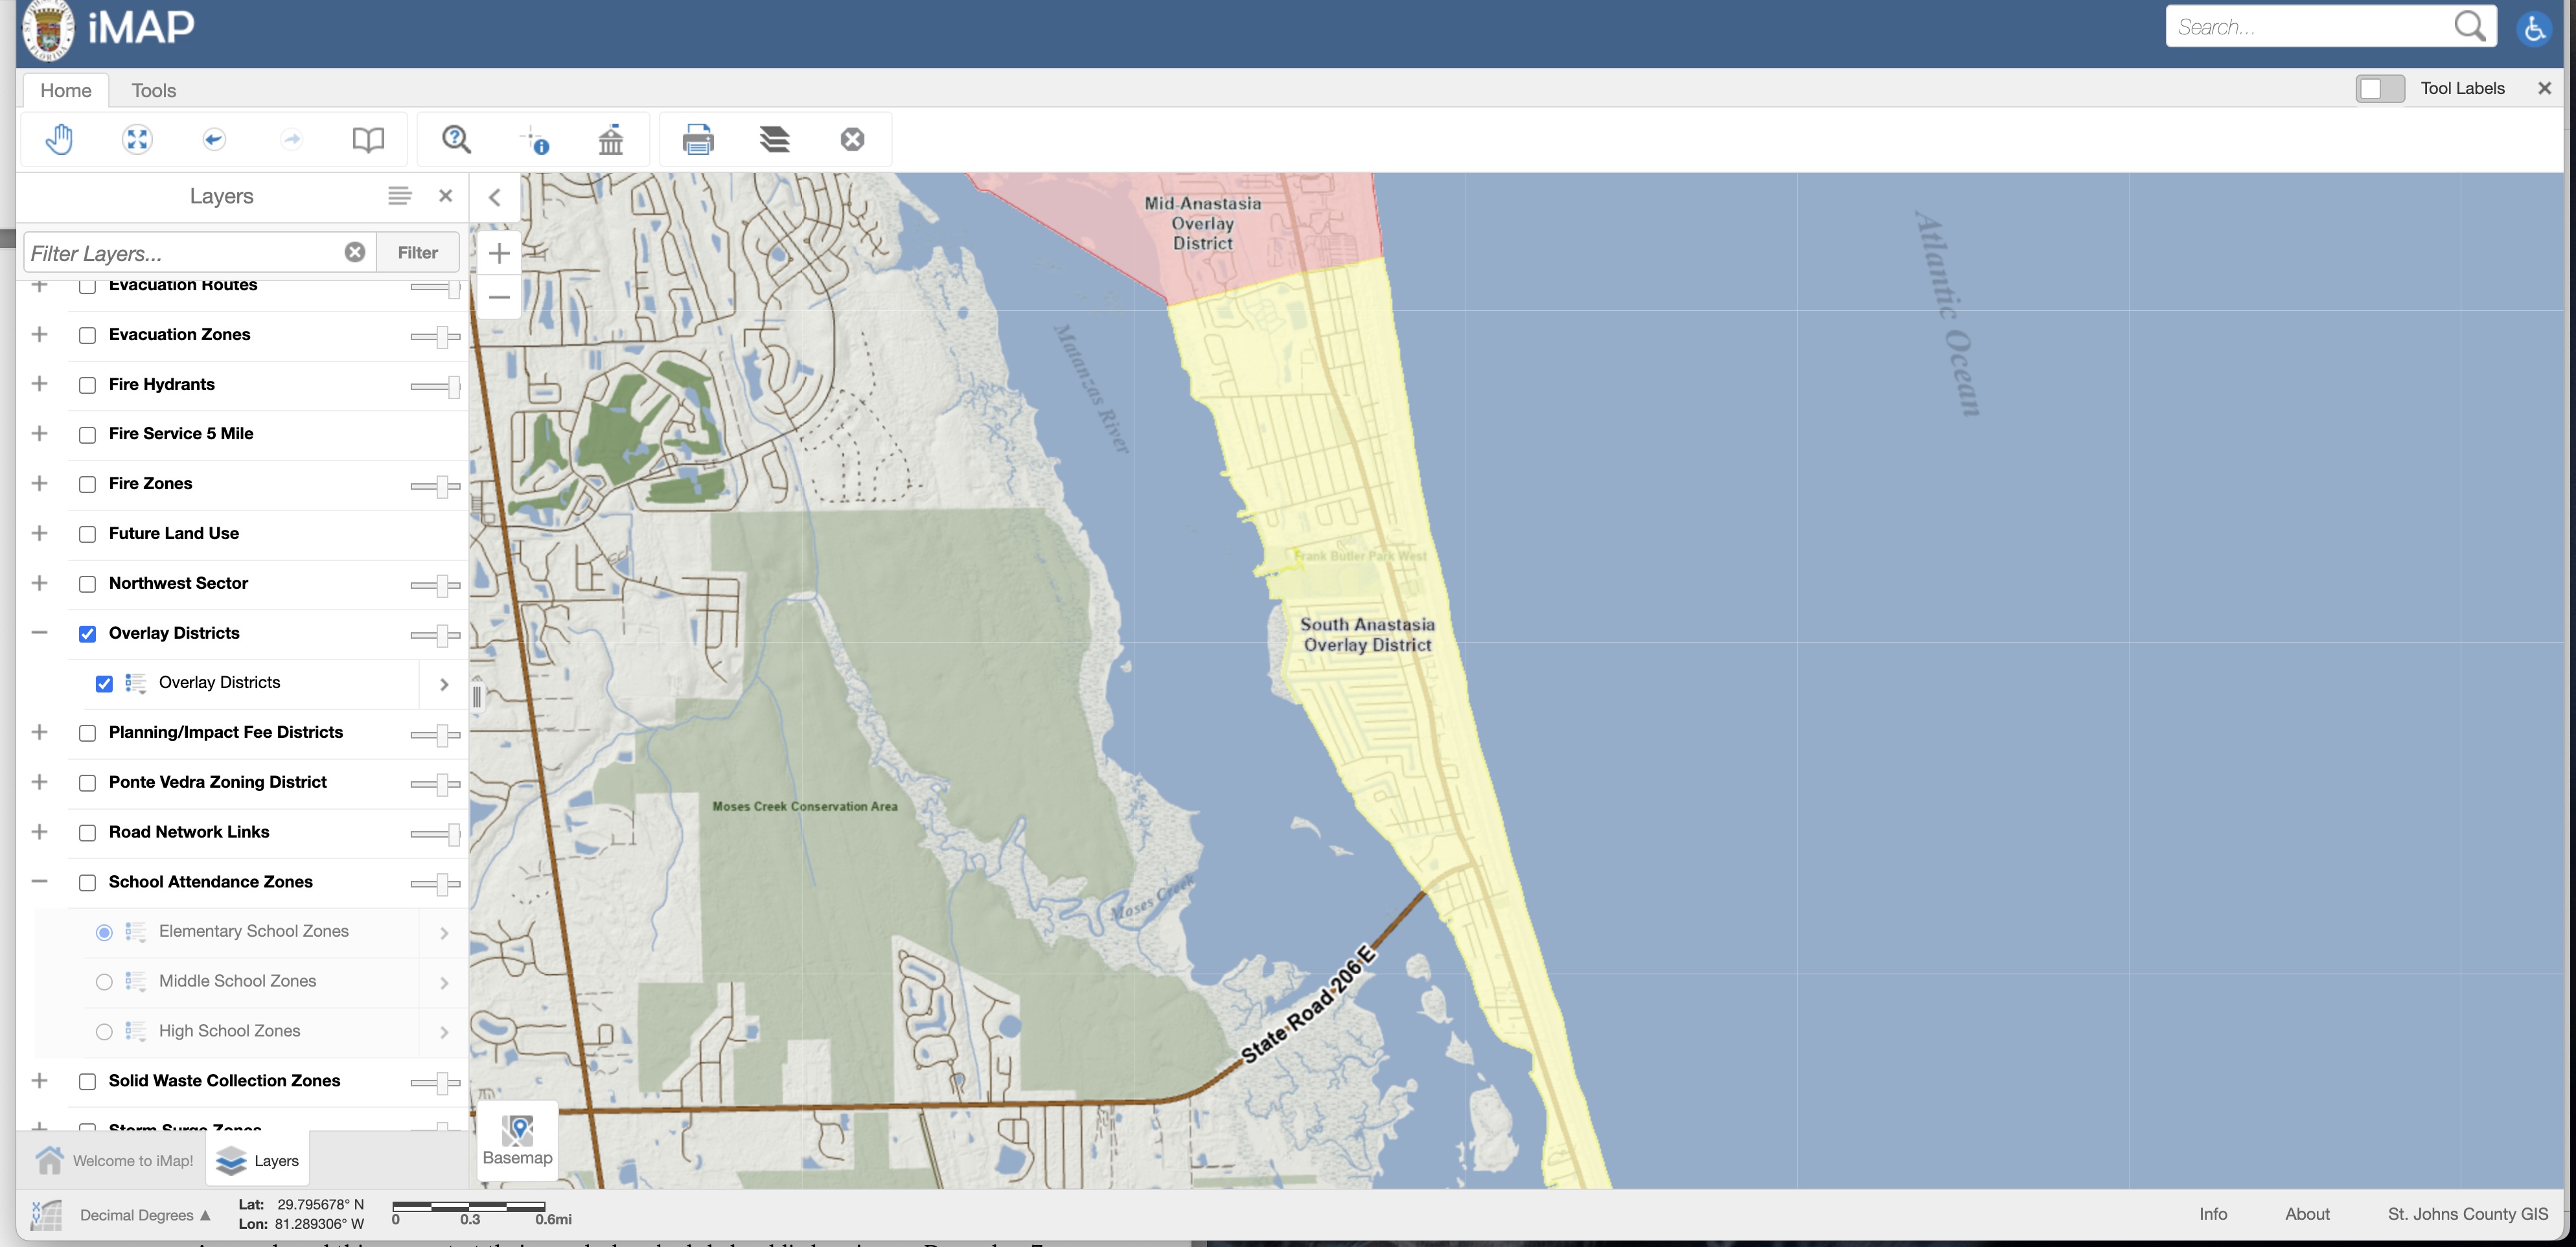Expand the Future Land Use layer
Screen dimensions: 2576x1247
[40, 533]
